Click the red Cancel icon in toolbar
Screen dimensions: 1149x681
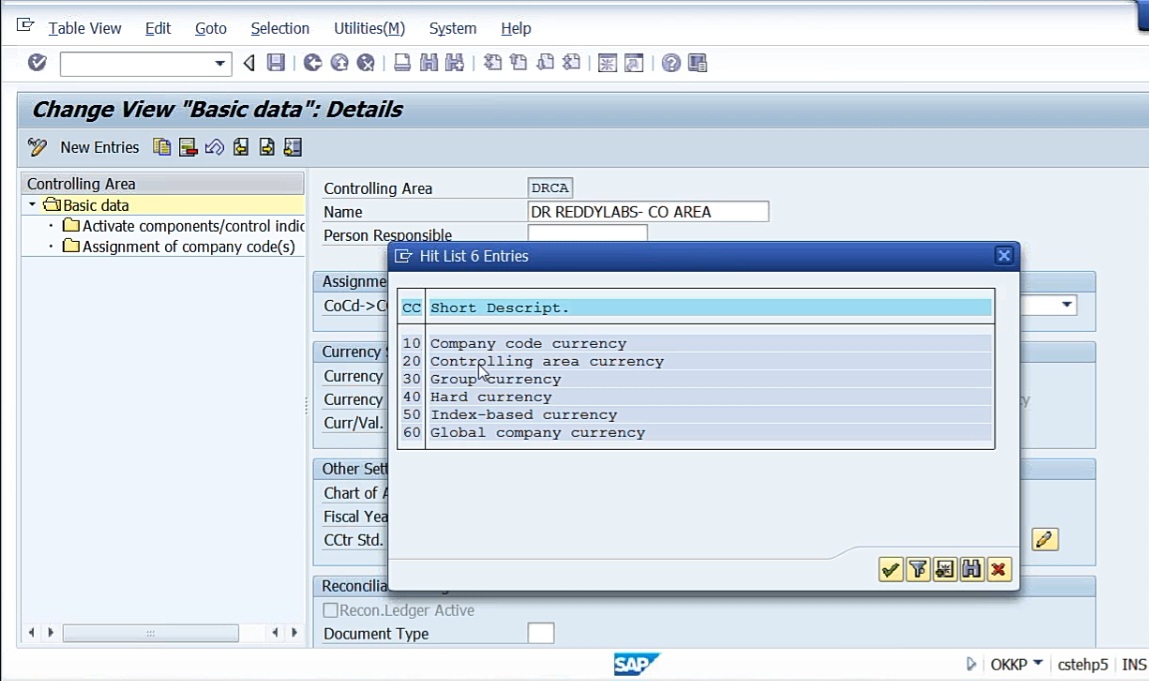coord(366,63)
